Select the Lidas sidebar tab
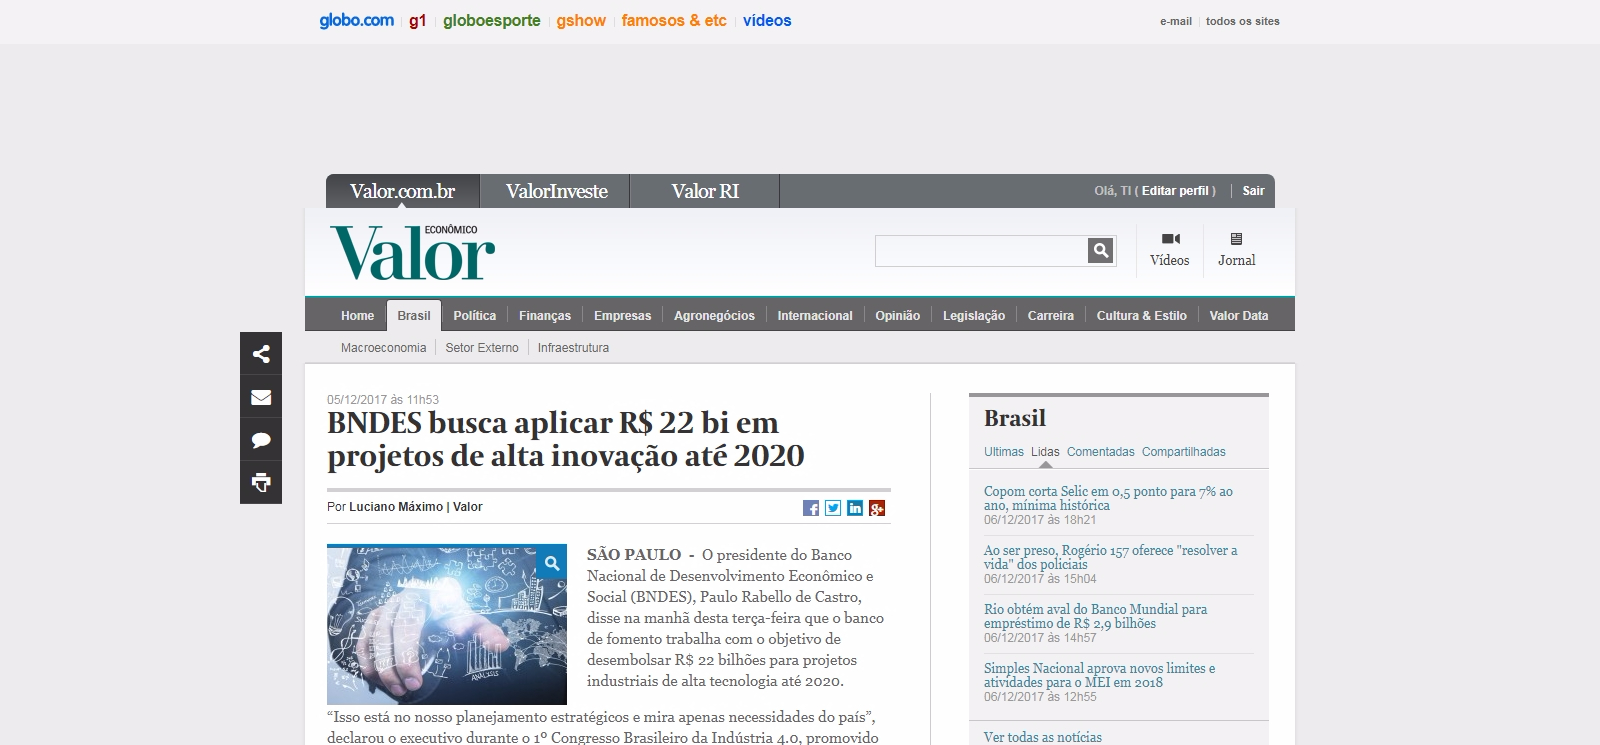 [1045, 452]
